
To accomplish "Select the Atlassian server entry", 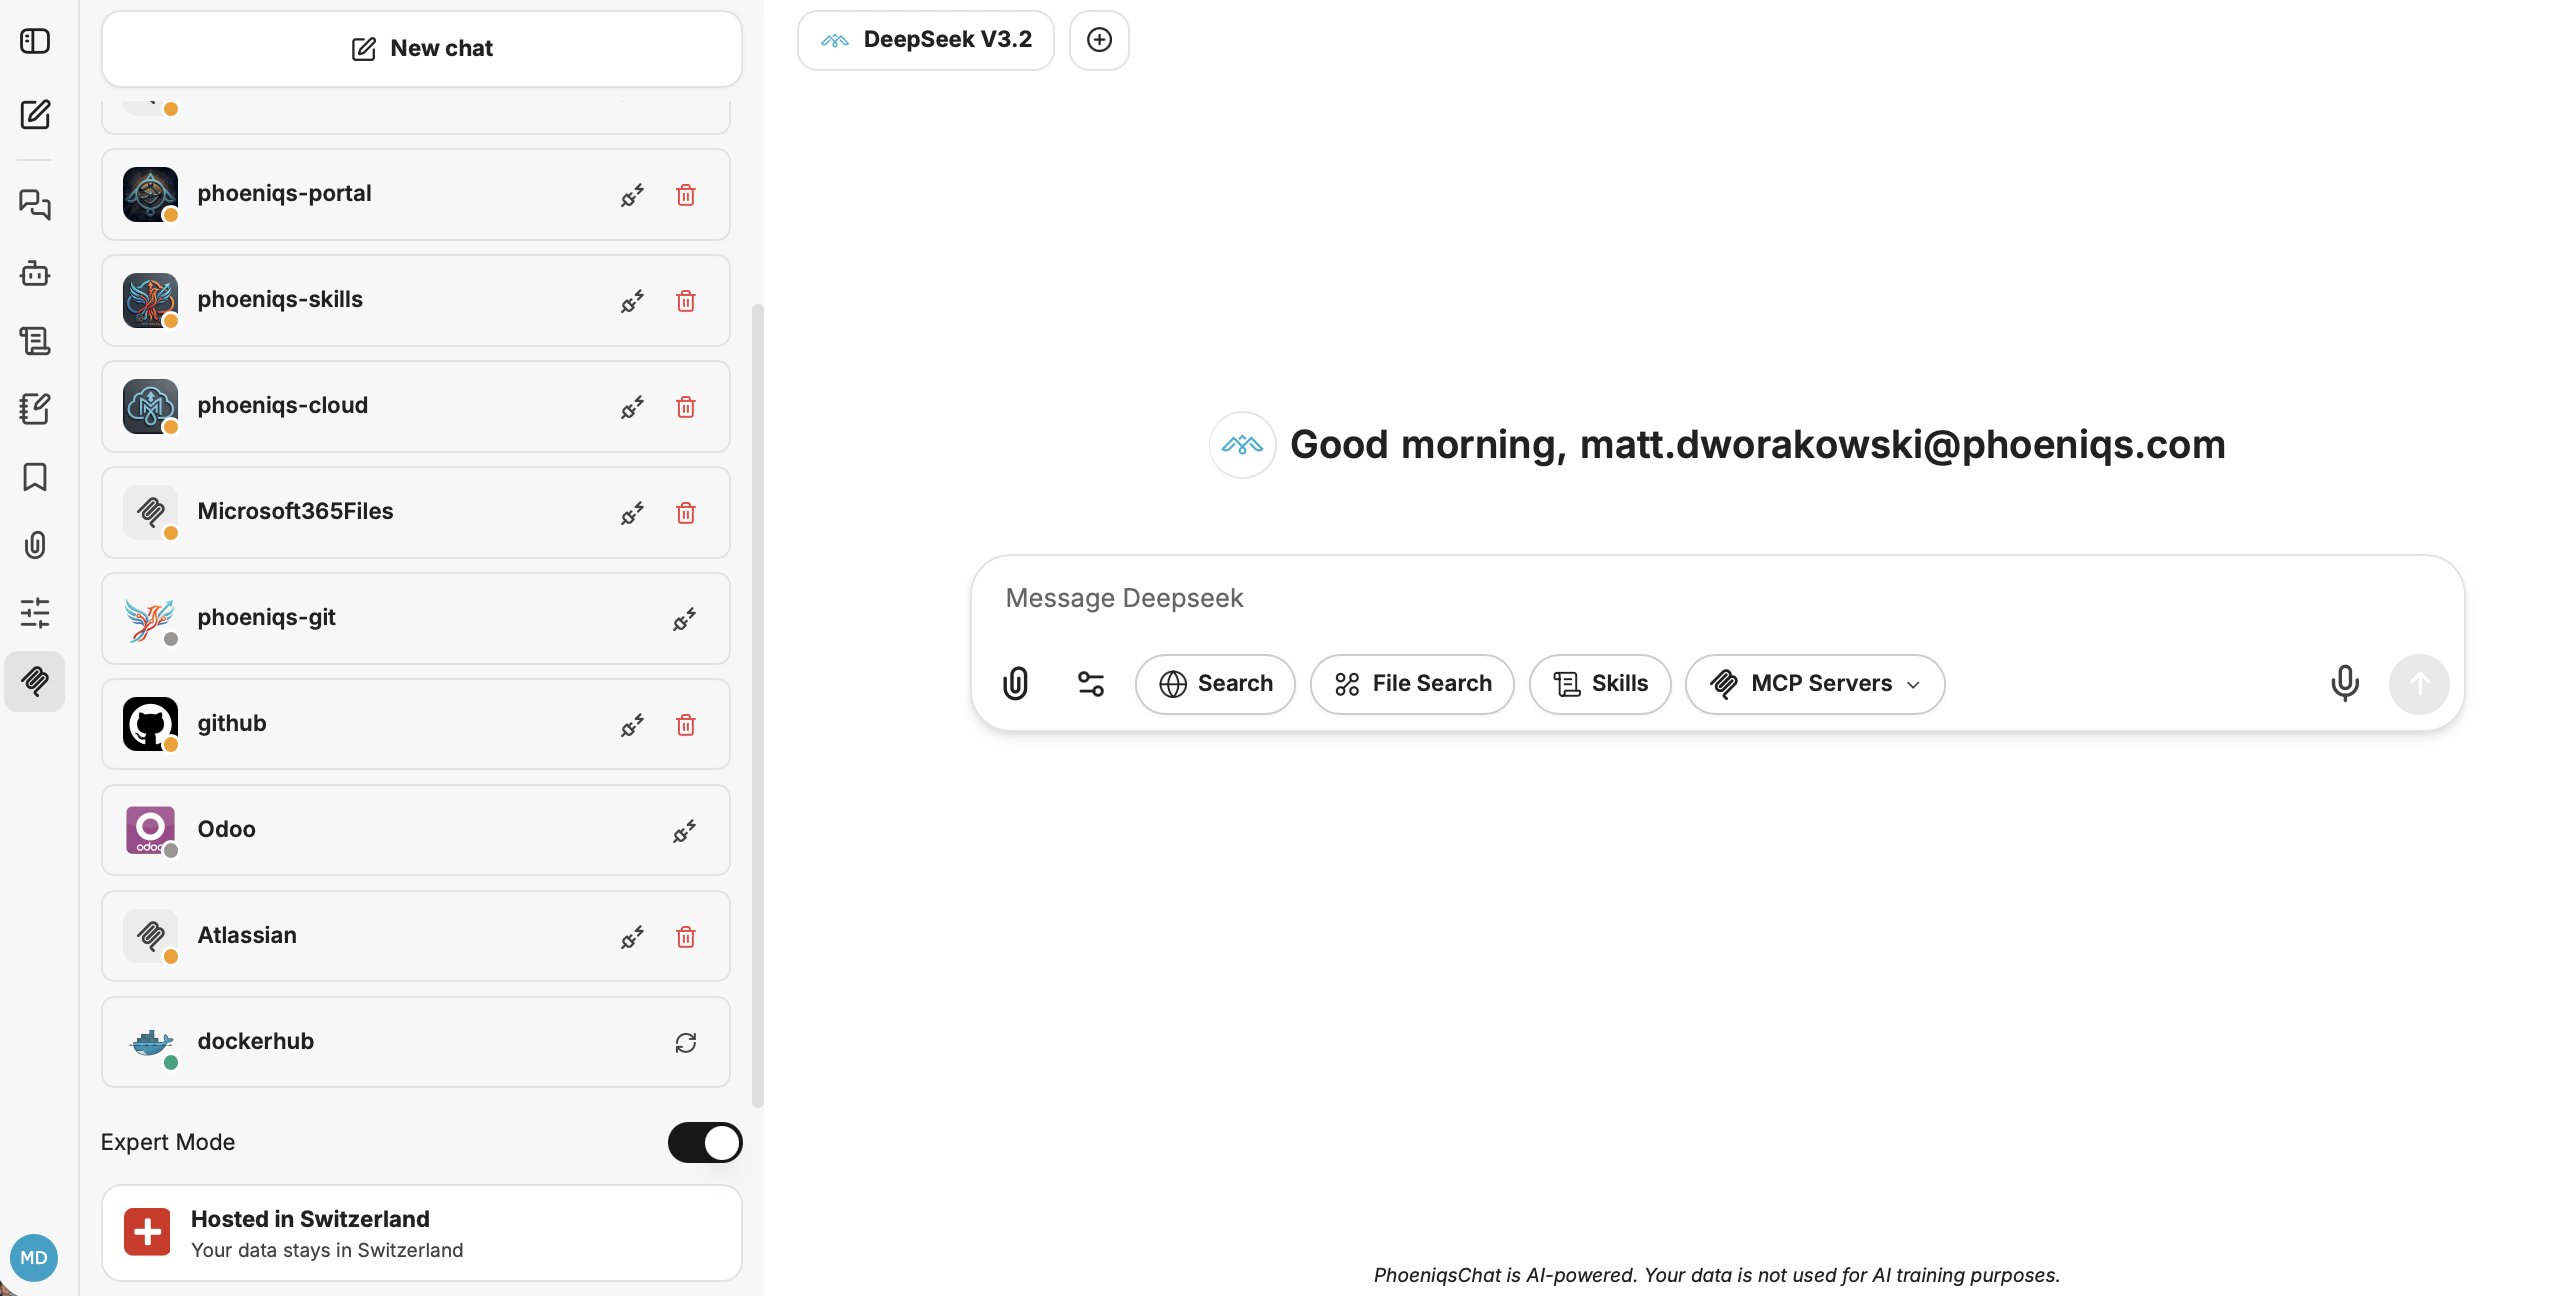I will tap(416, 937).
